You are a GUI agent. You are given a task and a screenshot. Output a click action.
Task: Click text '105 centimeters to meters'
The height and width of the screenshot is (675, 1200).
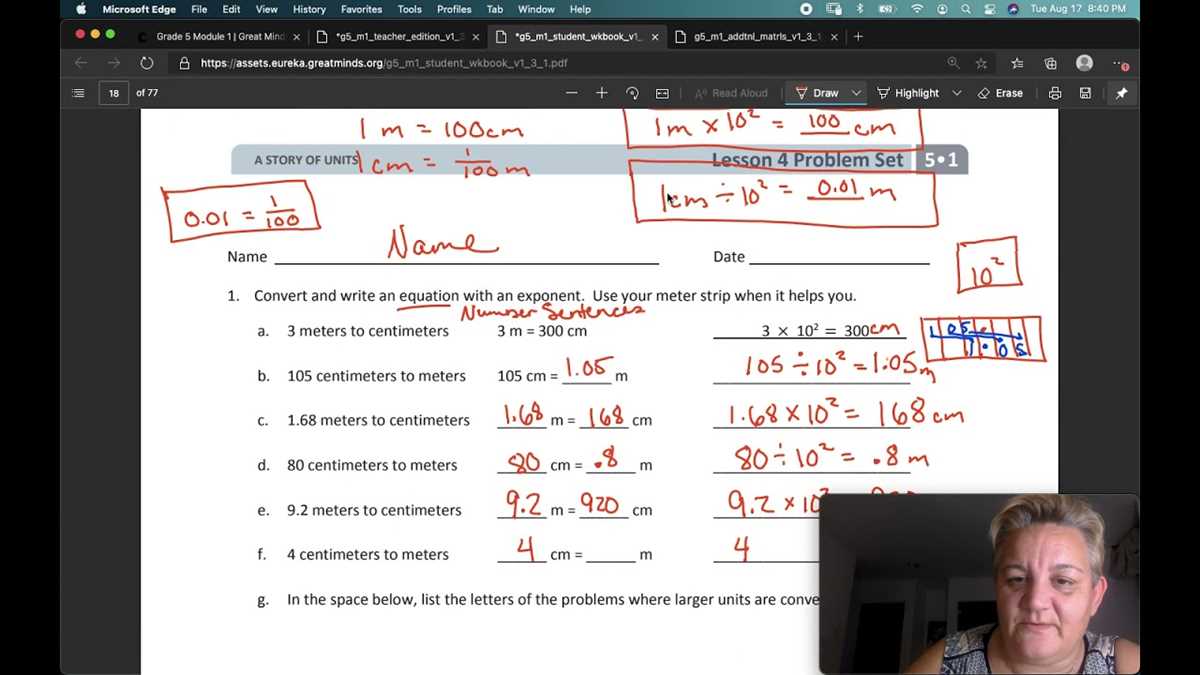376,376
